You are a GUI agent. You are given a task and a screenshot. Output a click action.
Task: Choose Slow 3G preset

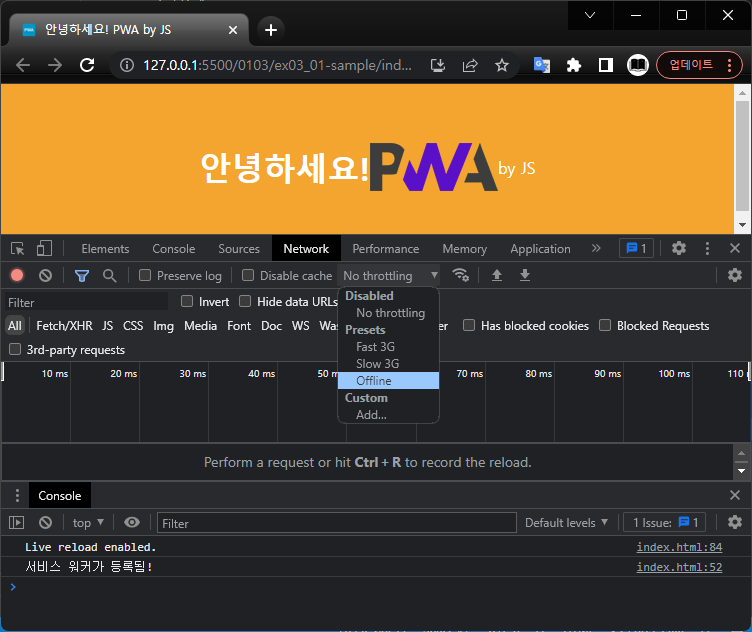(388, 364)
